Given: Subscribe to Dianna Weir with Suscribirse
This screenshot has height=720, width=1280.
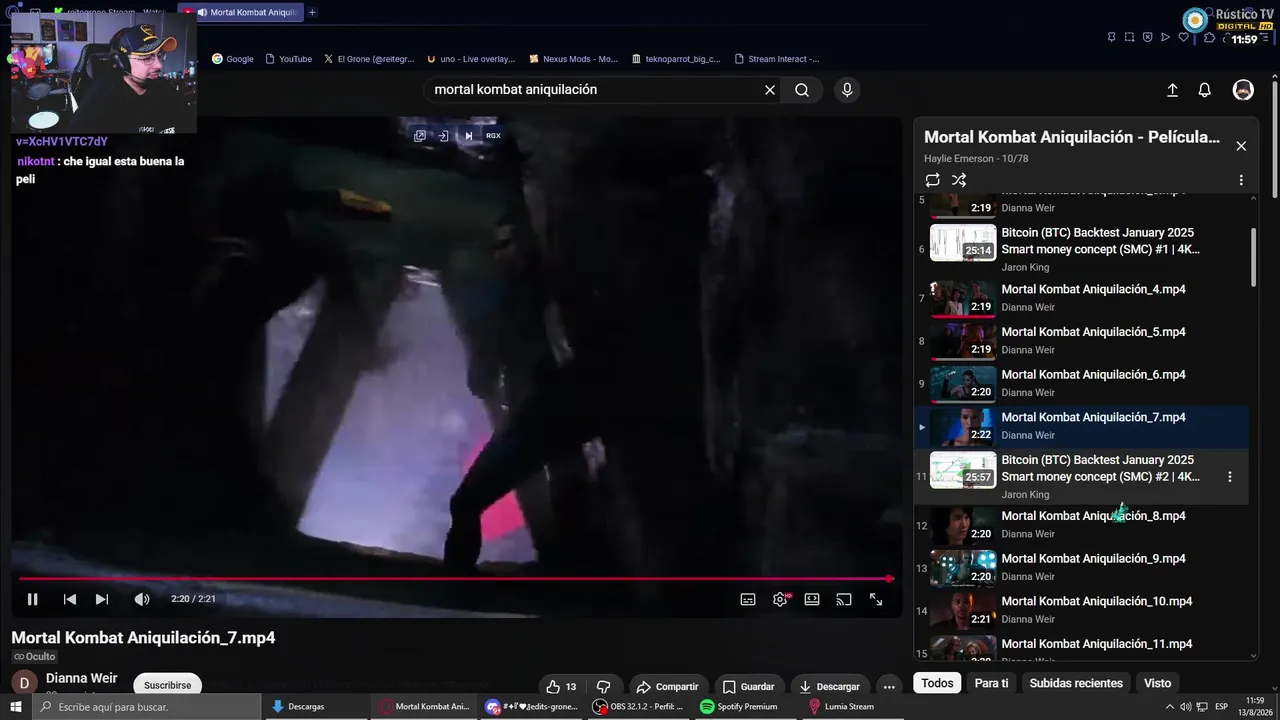Looking at the screenshot, I should click(167, 685).
